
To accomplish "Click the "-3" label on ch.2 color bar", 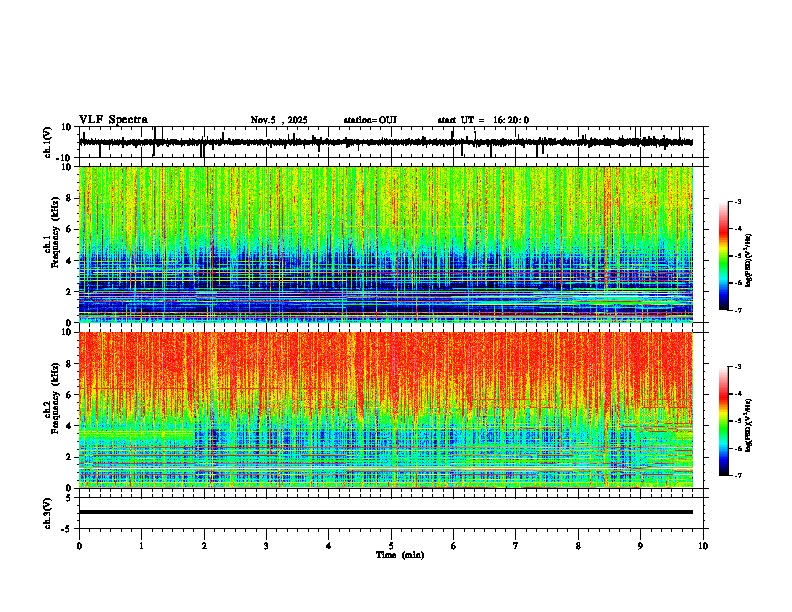I will pyautogui.click(x=738, y=367).
